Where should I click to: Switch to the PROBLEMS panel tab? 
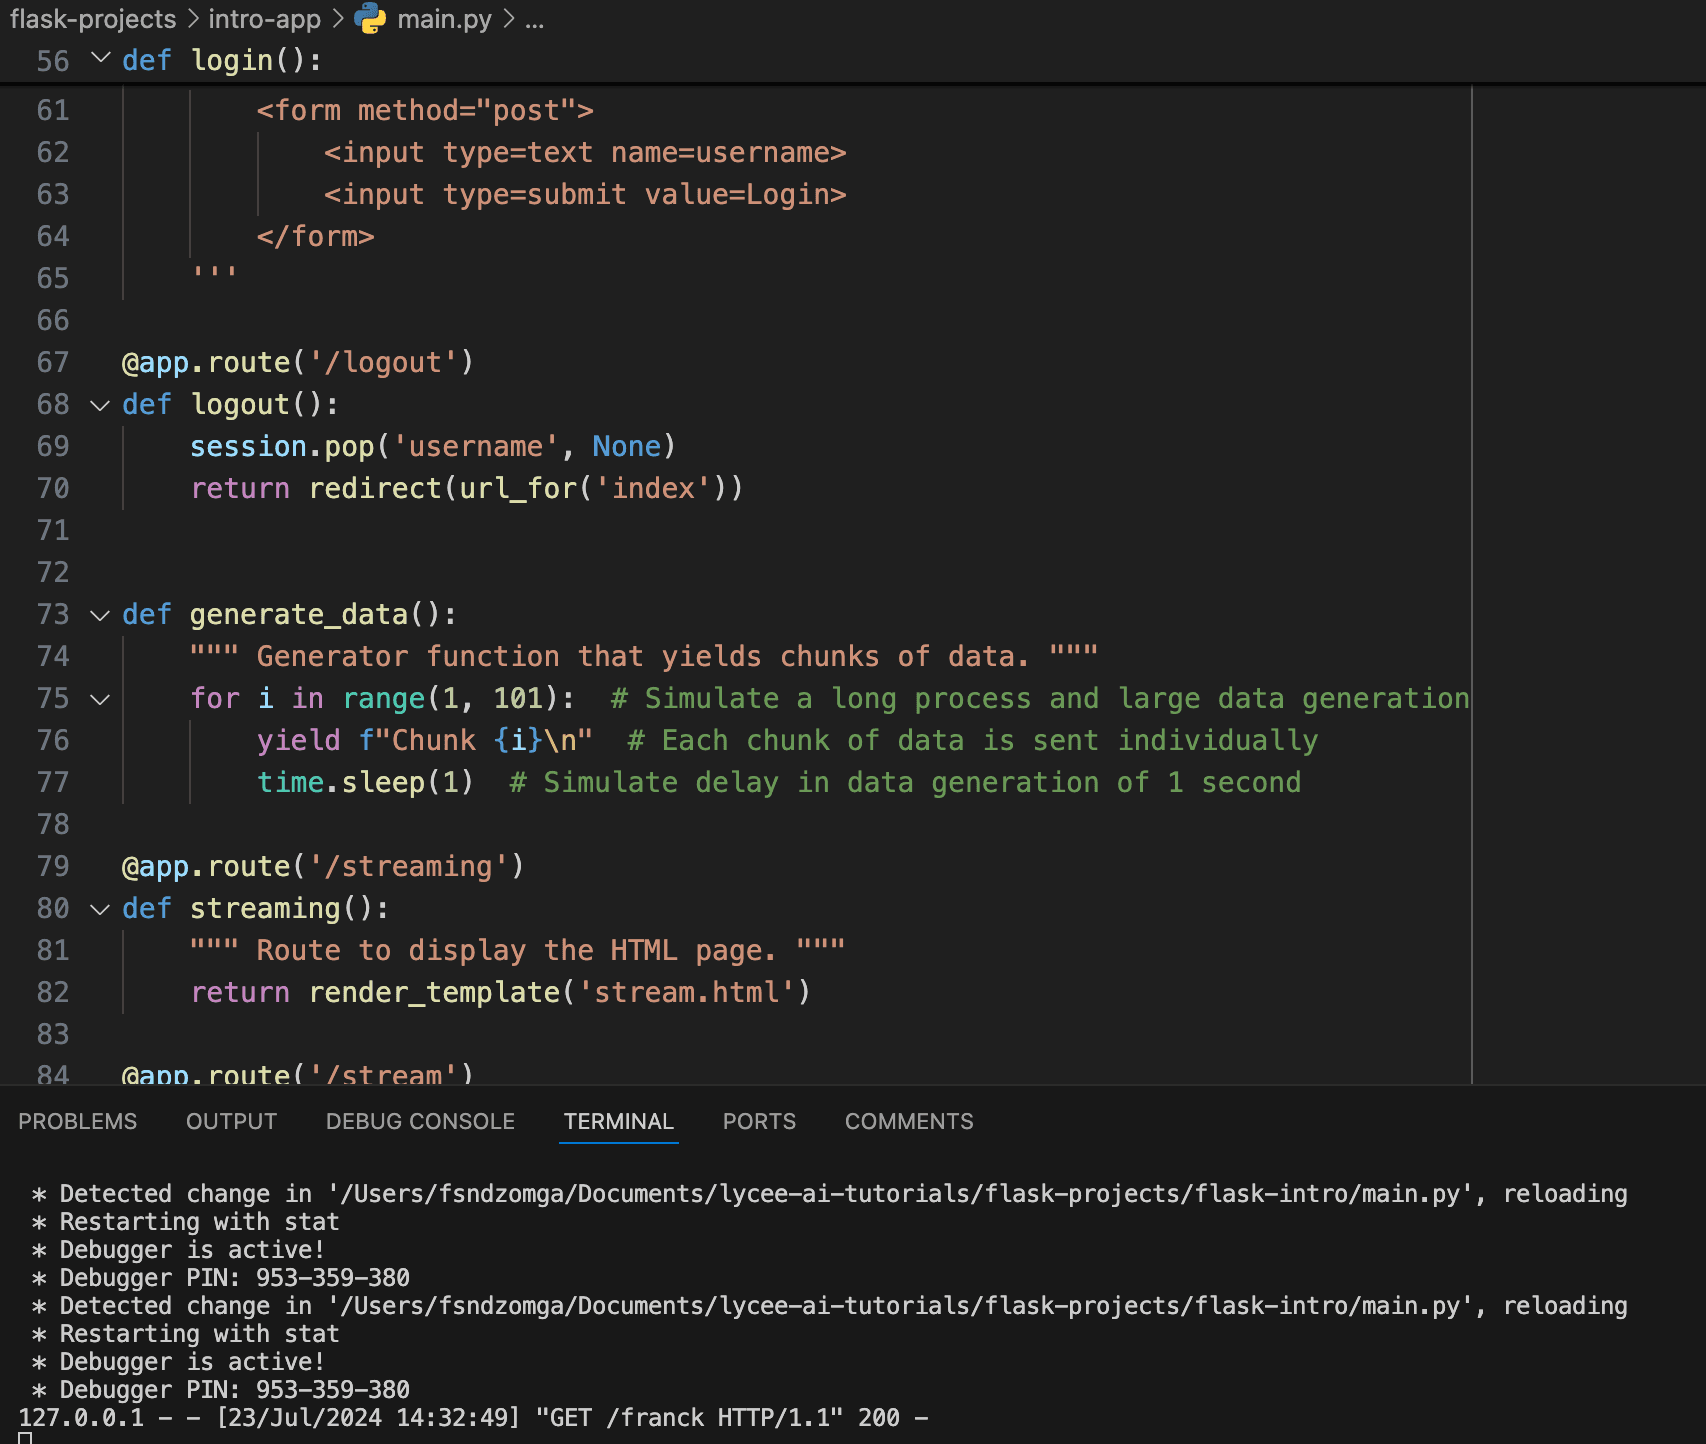click(77, 1121)
